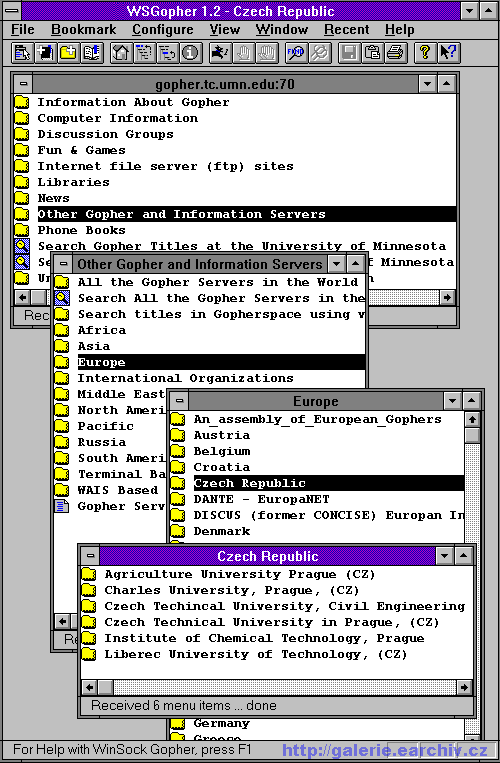Screen dimensions: 500x763
Task: Open the Window menu
Action: click(282, 30)
